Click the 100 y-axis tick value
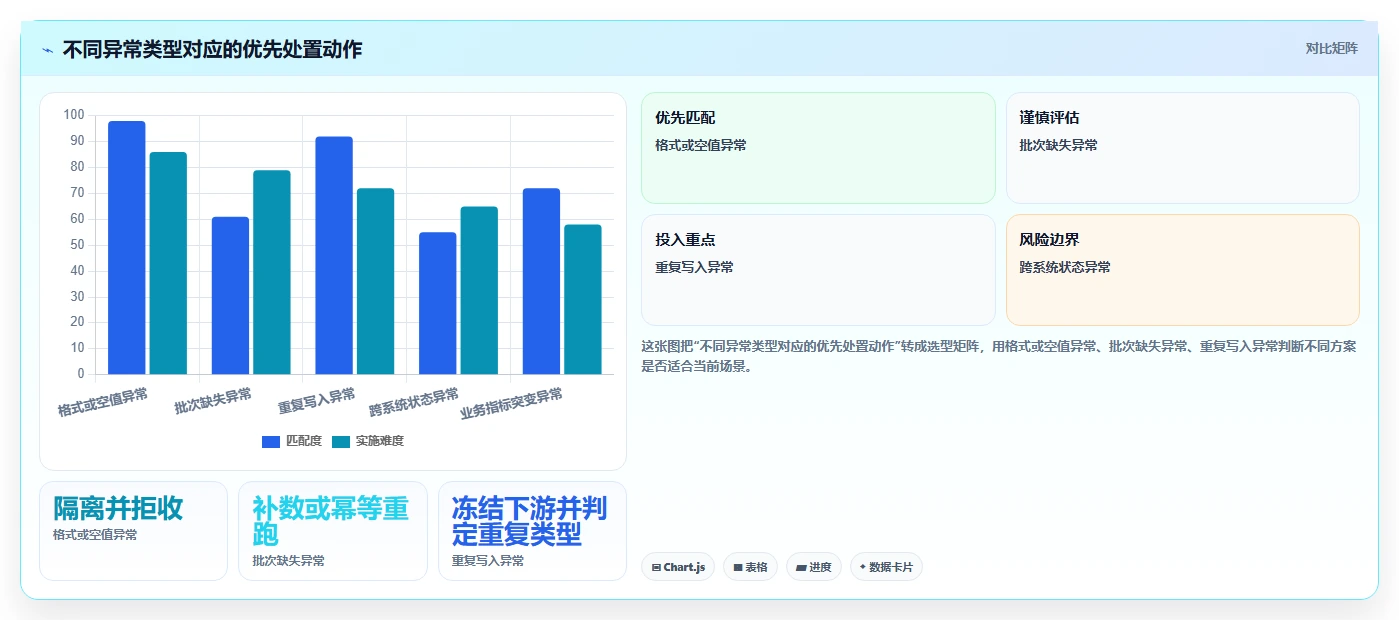This screenshot has width=1399, height=620. [74, 115]
